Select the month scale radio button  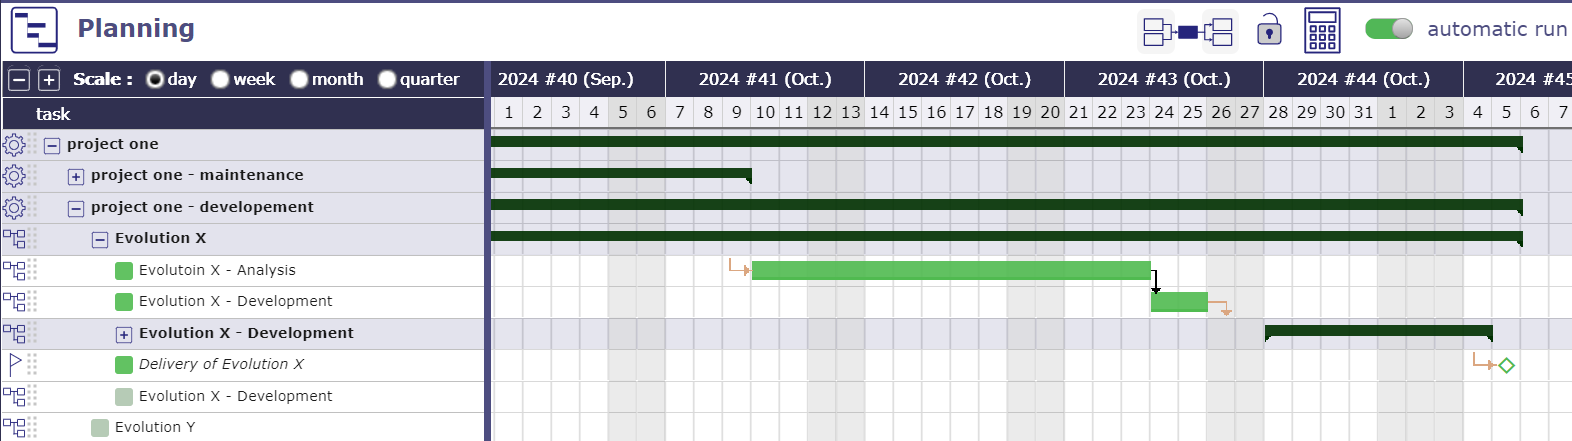[299, 80]
